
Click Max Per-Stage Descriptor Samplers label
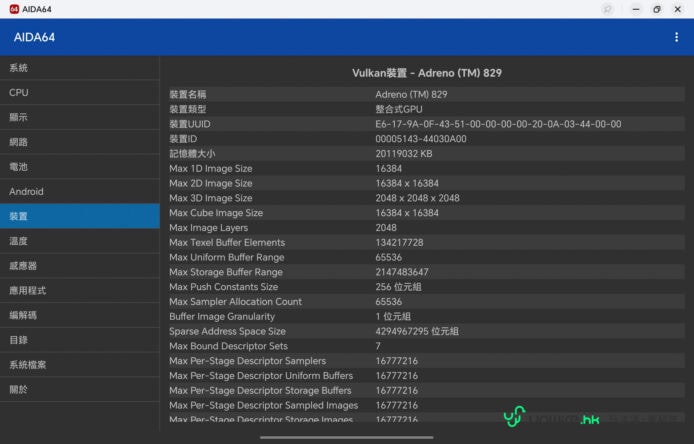coord(247,361)
